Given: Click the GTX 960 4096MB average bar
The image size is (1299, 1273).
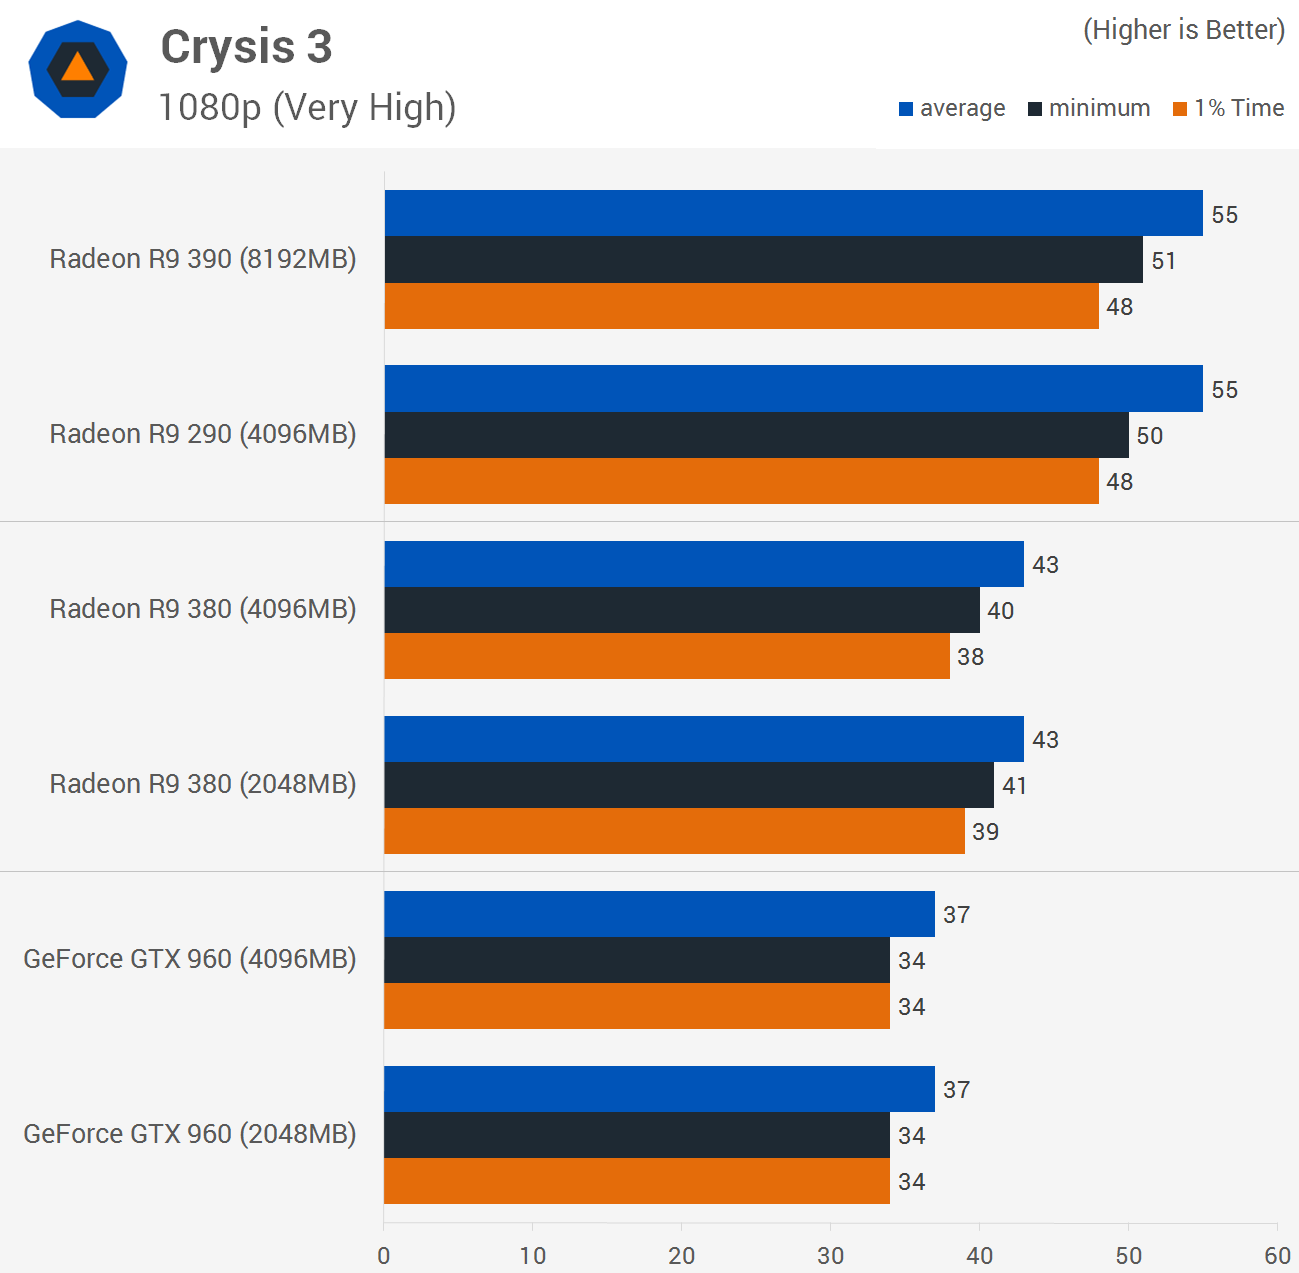Looking at the screenshot, I should tap(660, 914).
